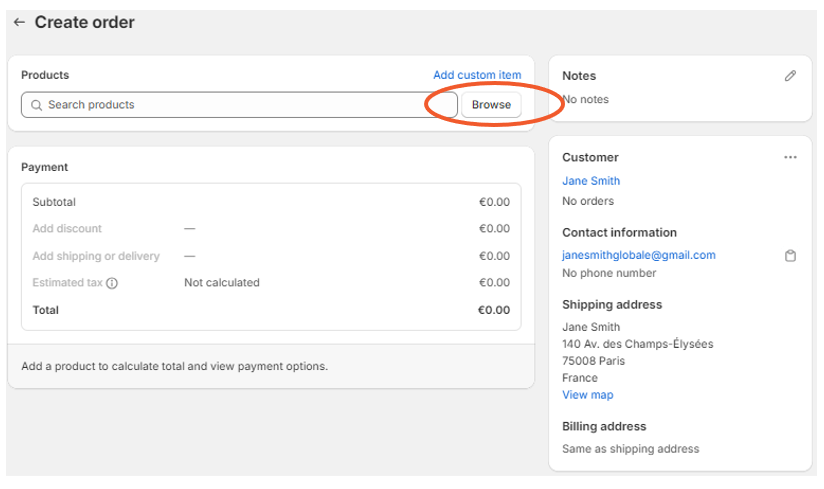824x489 pixels.
Task: Click the Add custom item link
Action: (x=476, y=75)
